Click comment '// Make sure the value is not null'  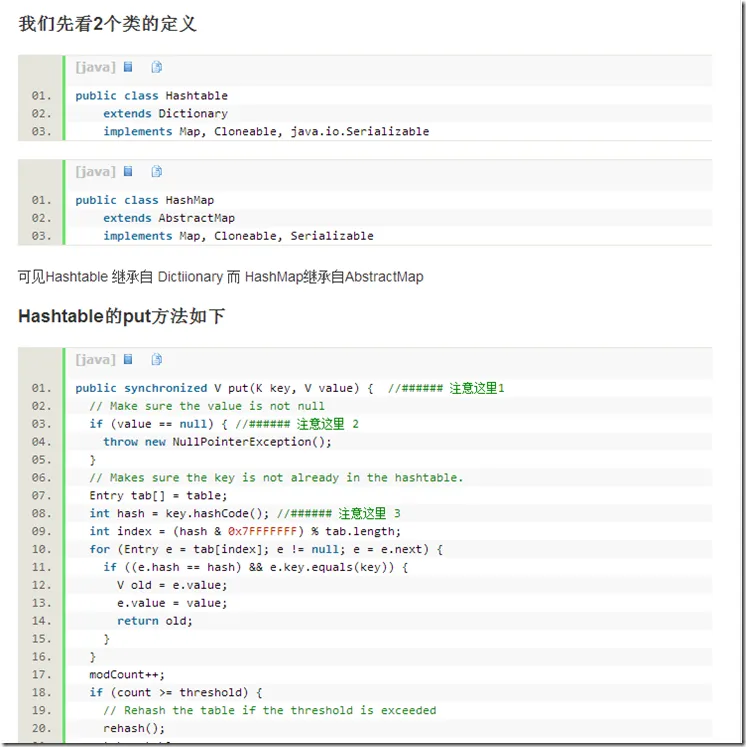[x=207, y=406]
